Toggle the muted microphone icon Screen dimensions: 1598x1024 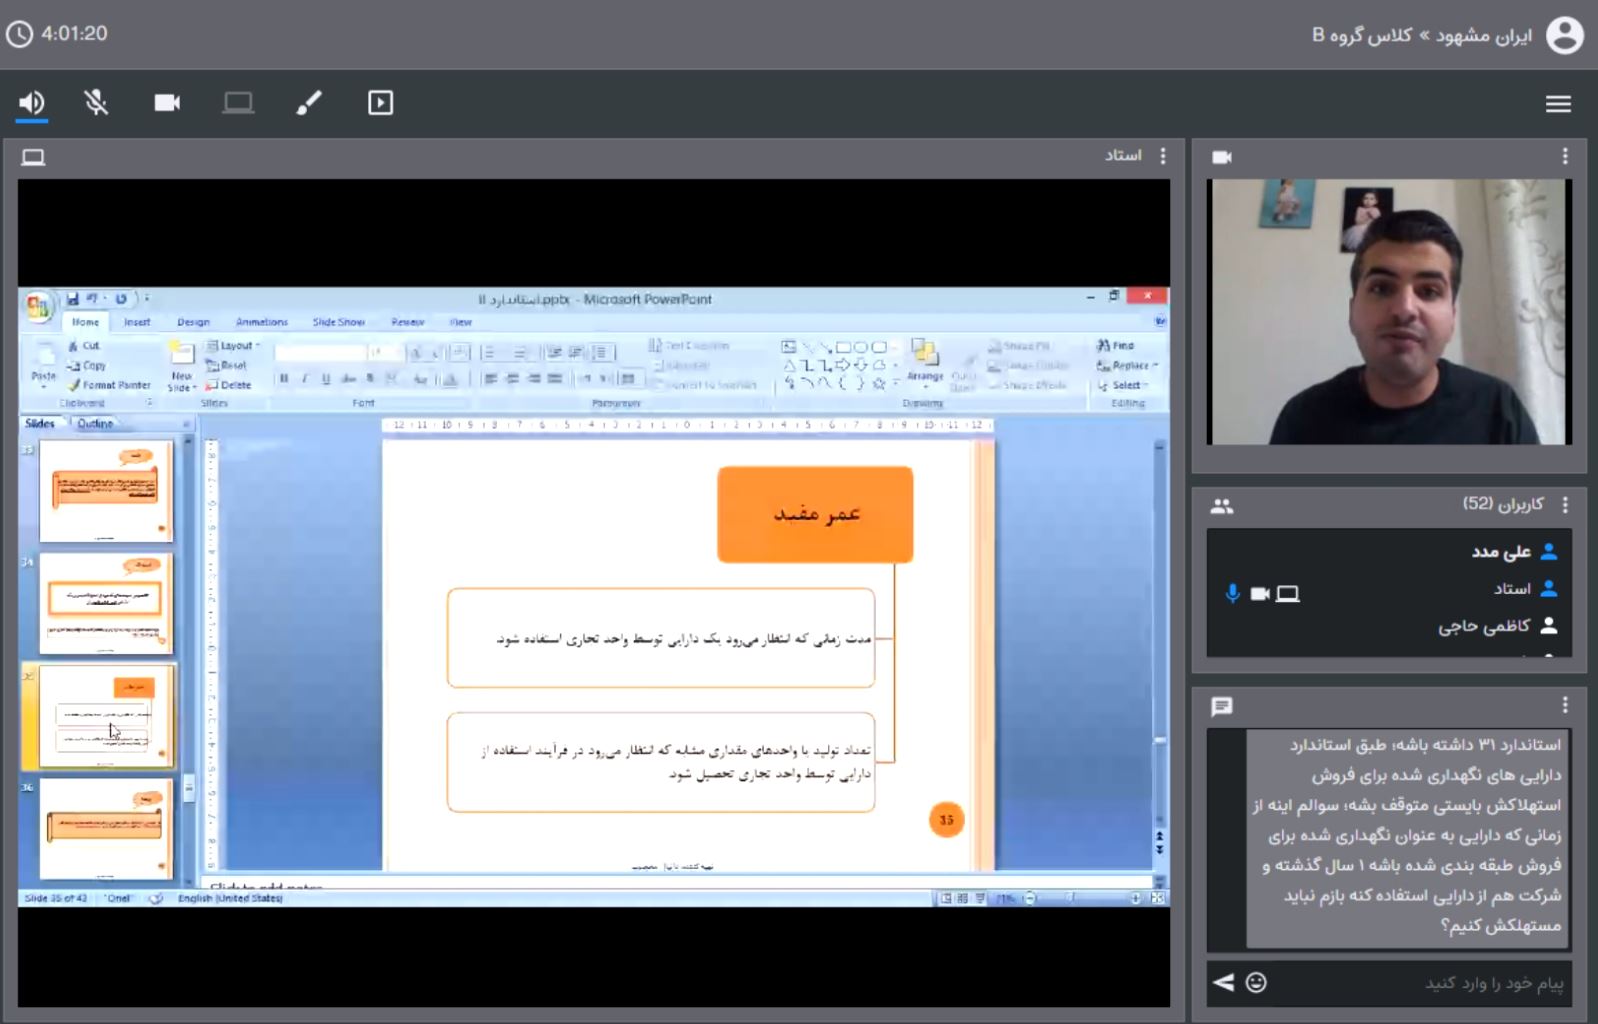point(96,103)
